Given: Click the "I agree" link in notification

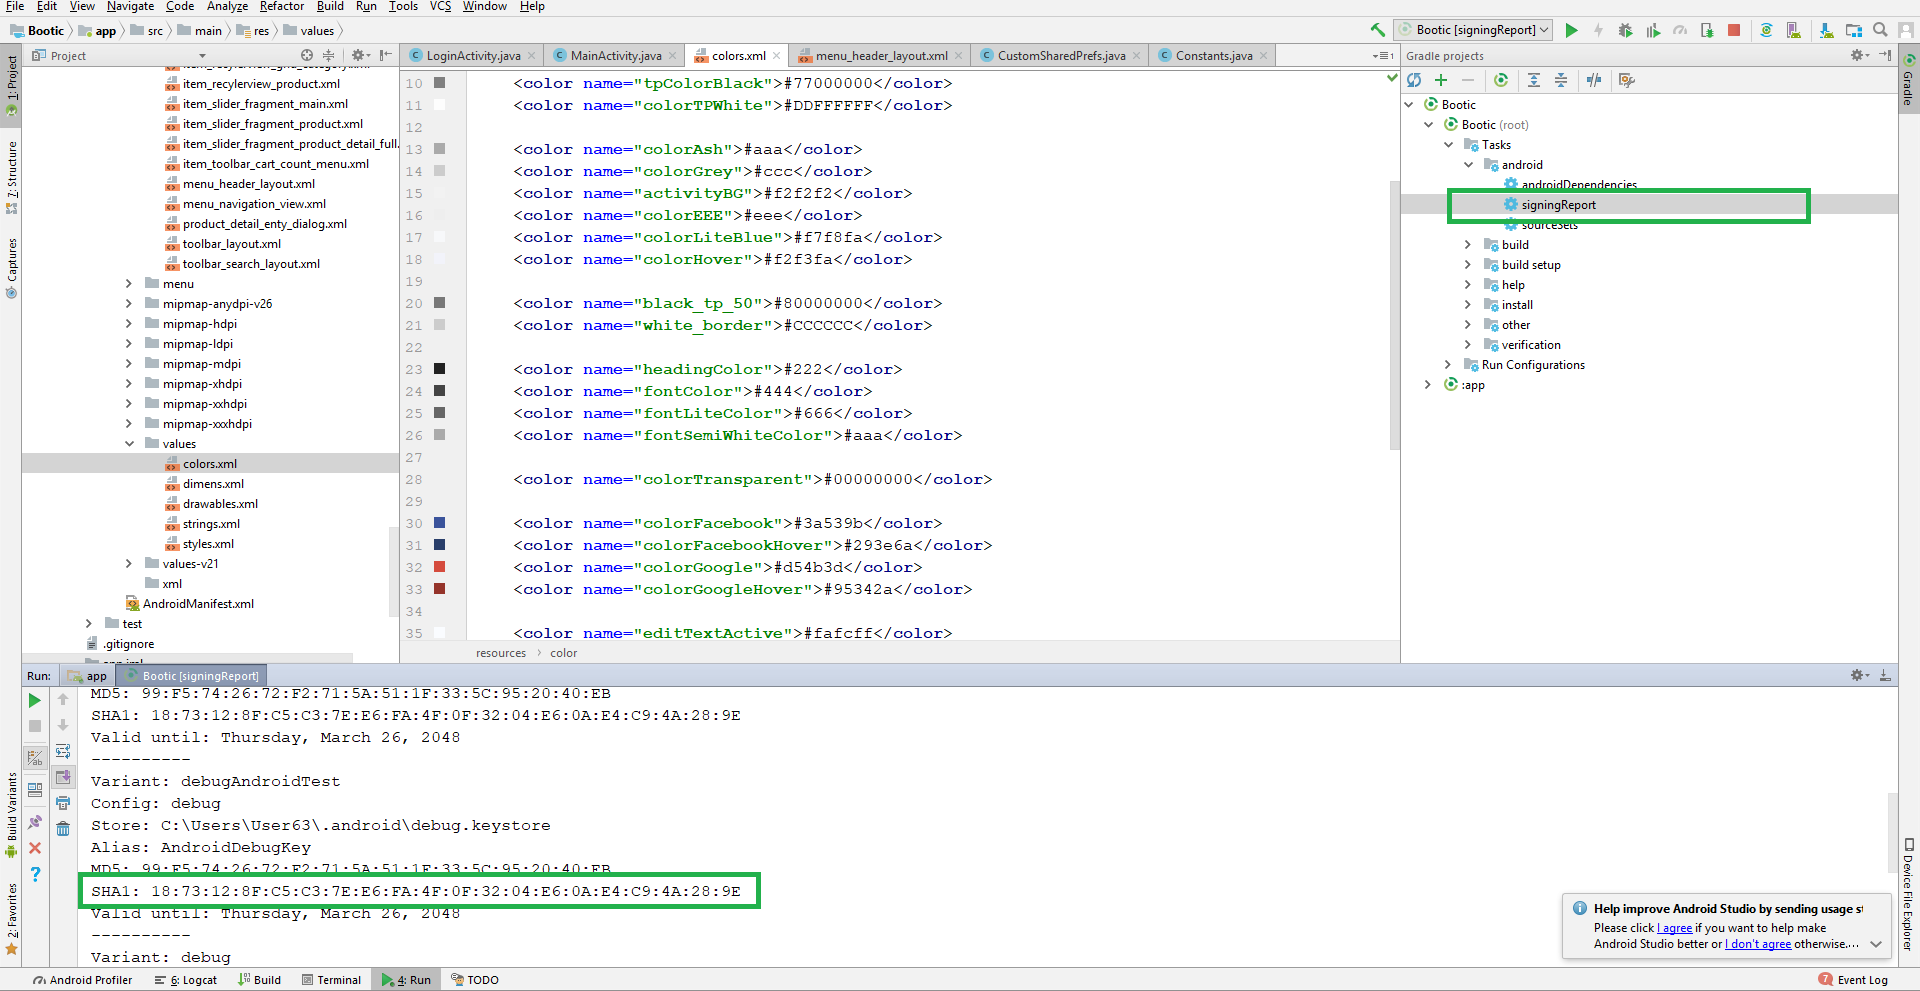Looking at the screenshot, I should (x=1675, y=928).
